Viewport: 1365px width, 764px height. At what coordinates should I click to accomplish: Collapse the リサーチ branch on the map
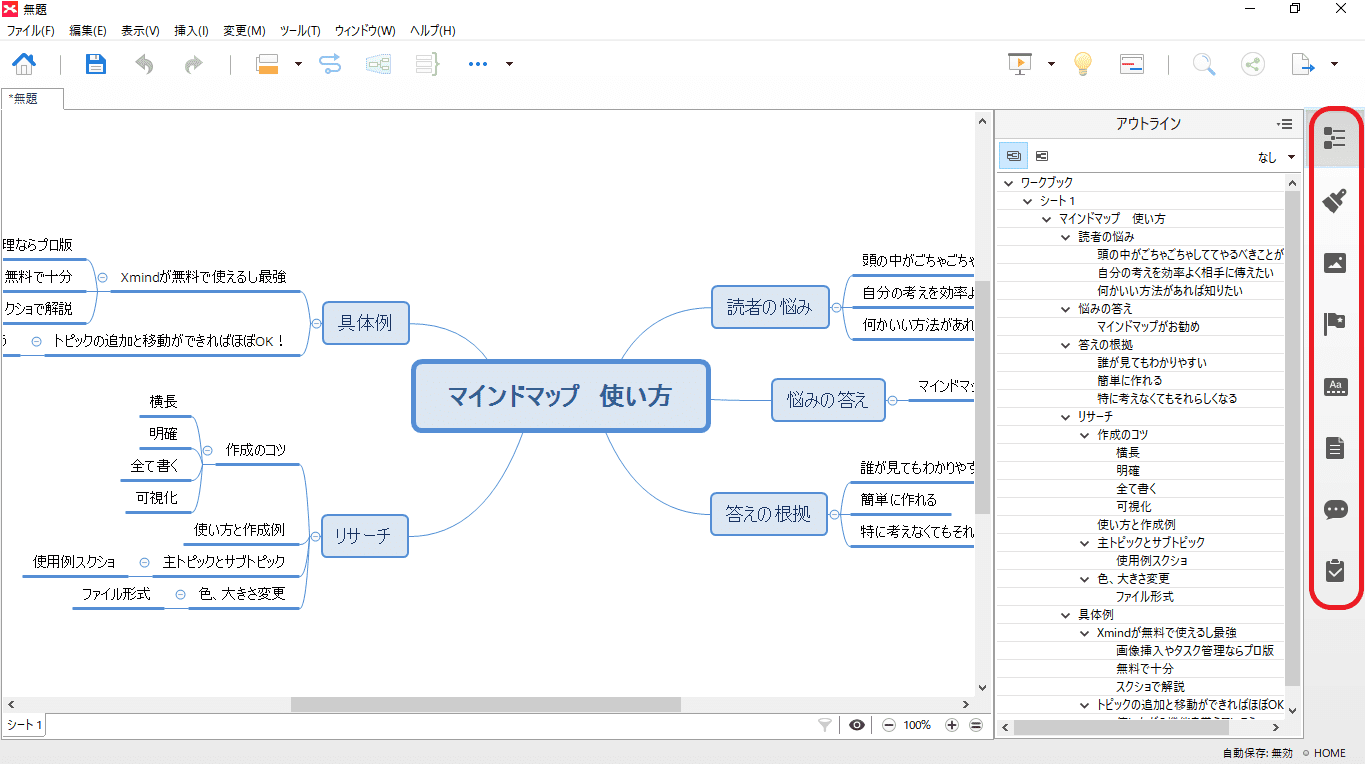[314, 536]
